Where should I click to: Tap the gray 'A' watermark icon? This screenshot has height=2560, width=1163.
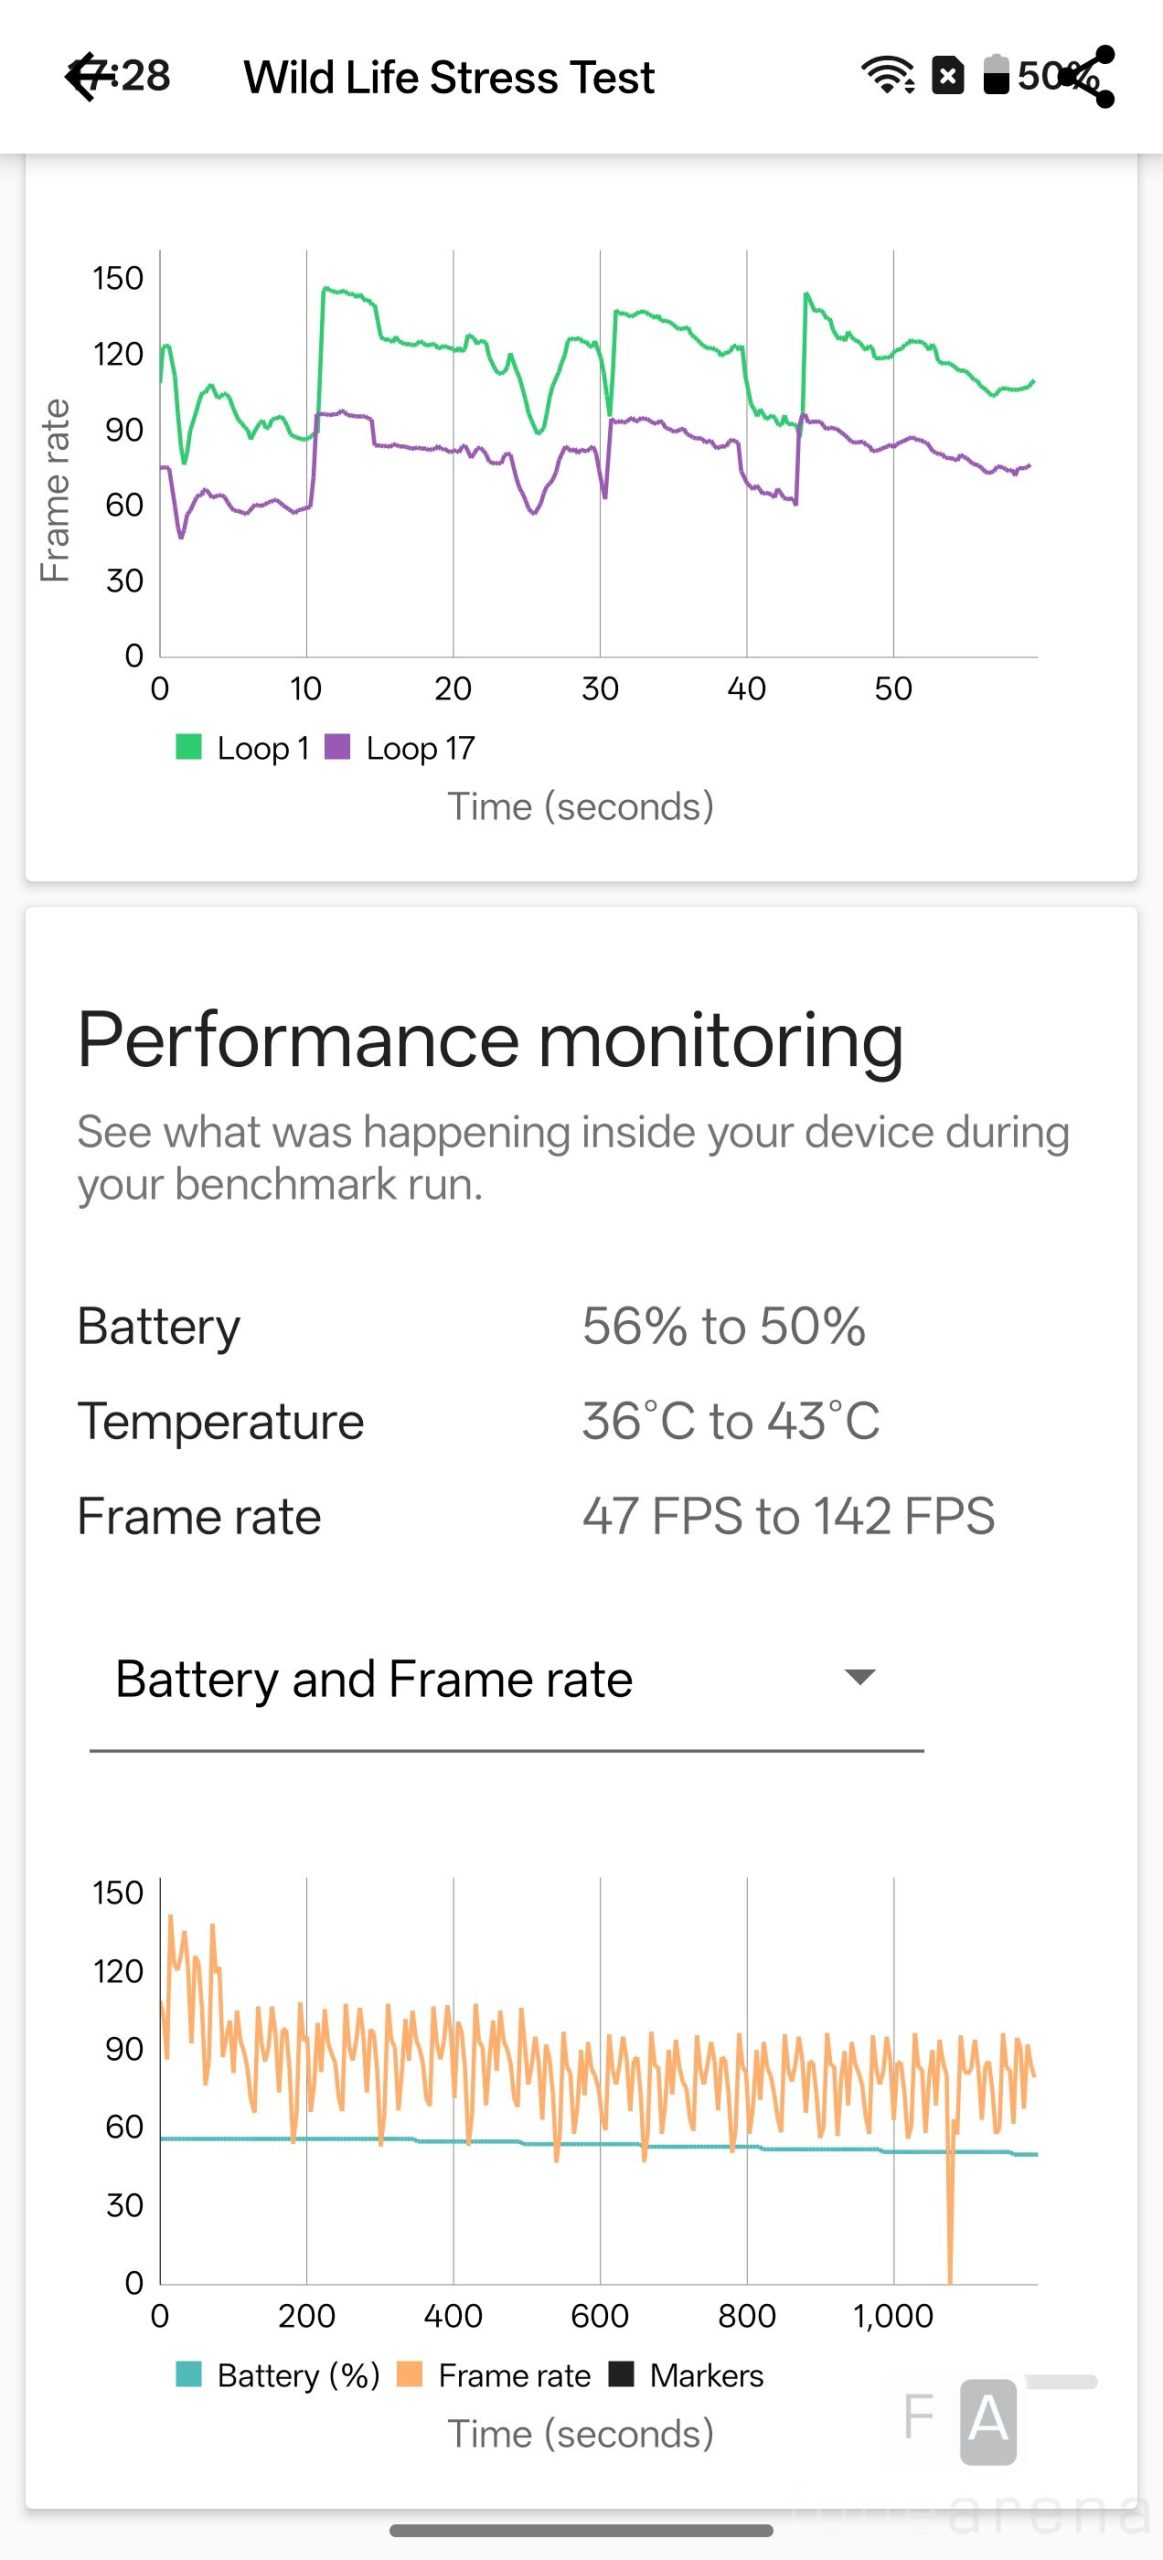(x=988, y=2421)
